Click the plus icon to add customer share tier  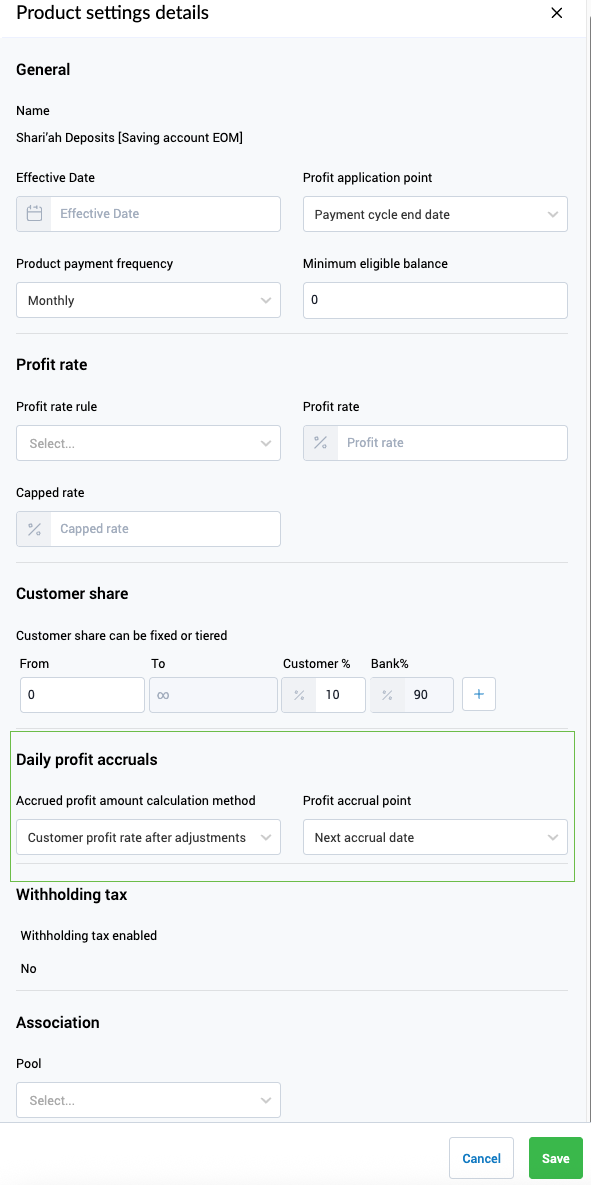coord(478,694)
